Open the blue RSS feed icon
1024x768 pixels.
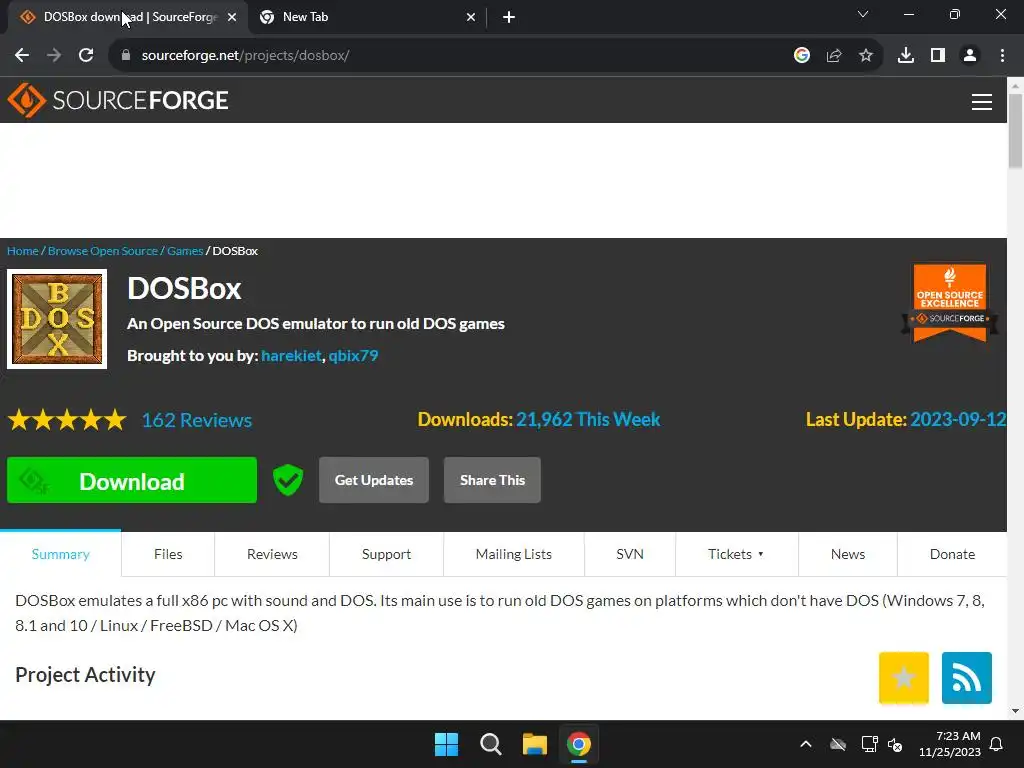[967, 678]
